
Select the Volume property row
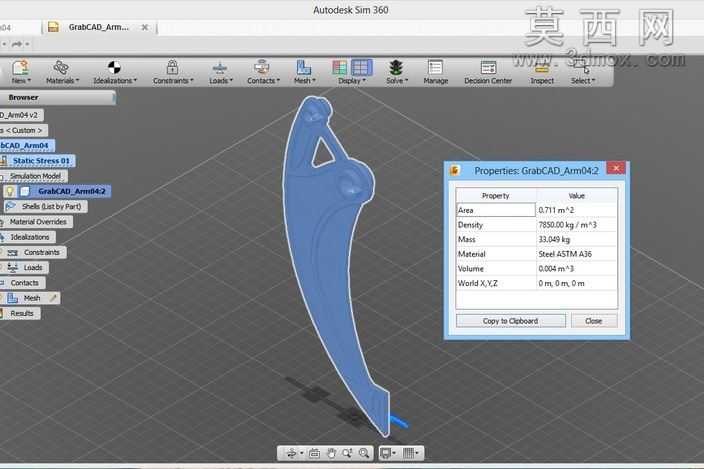537,269
